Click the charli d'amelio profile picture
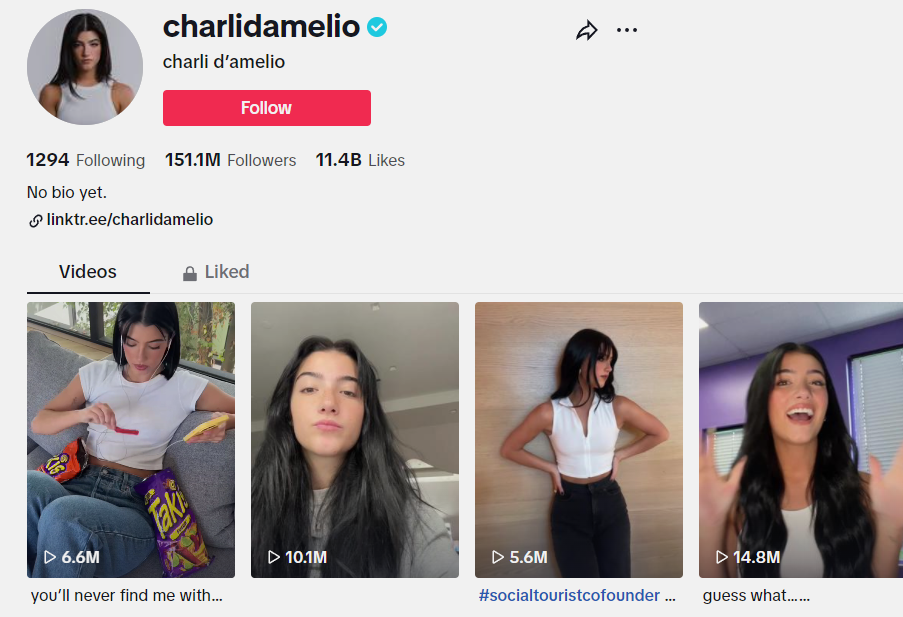This screenshot has height=617, width=903. click(85, 67)
